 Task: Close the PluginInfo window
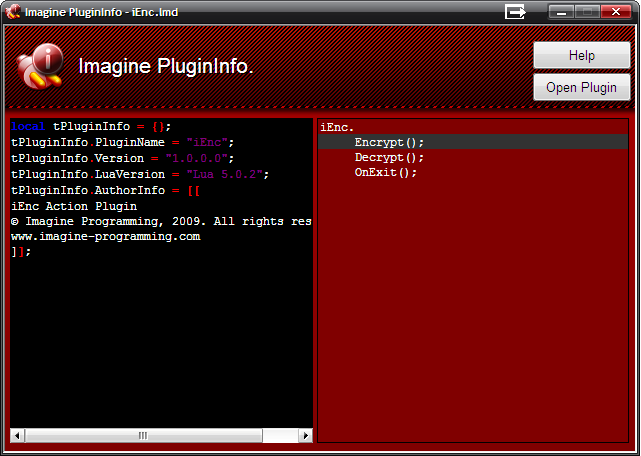pos(616,12)
